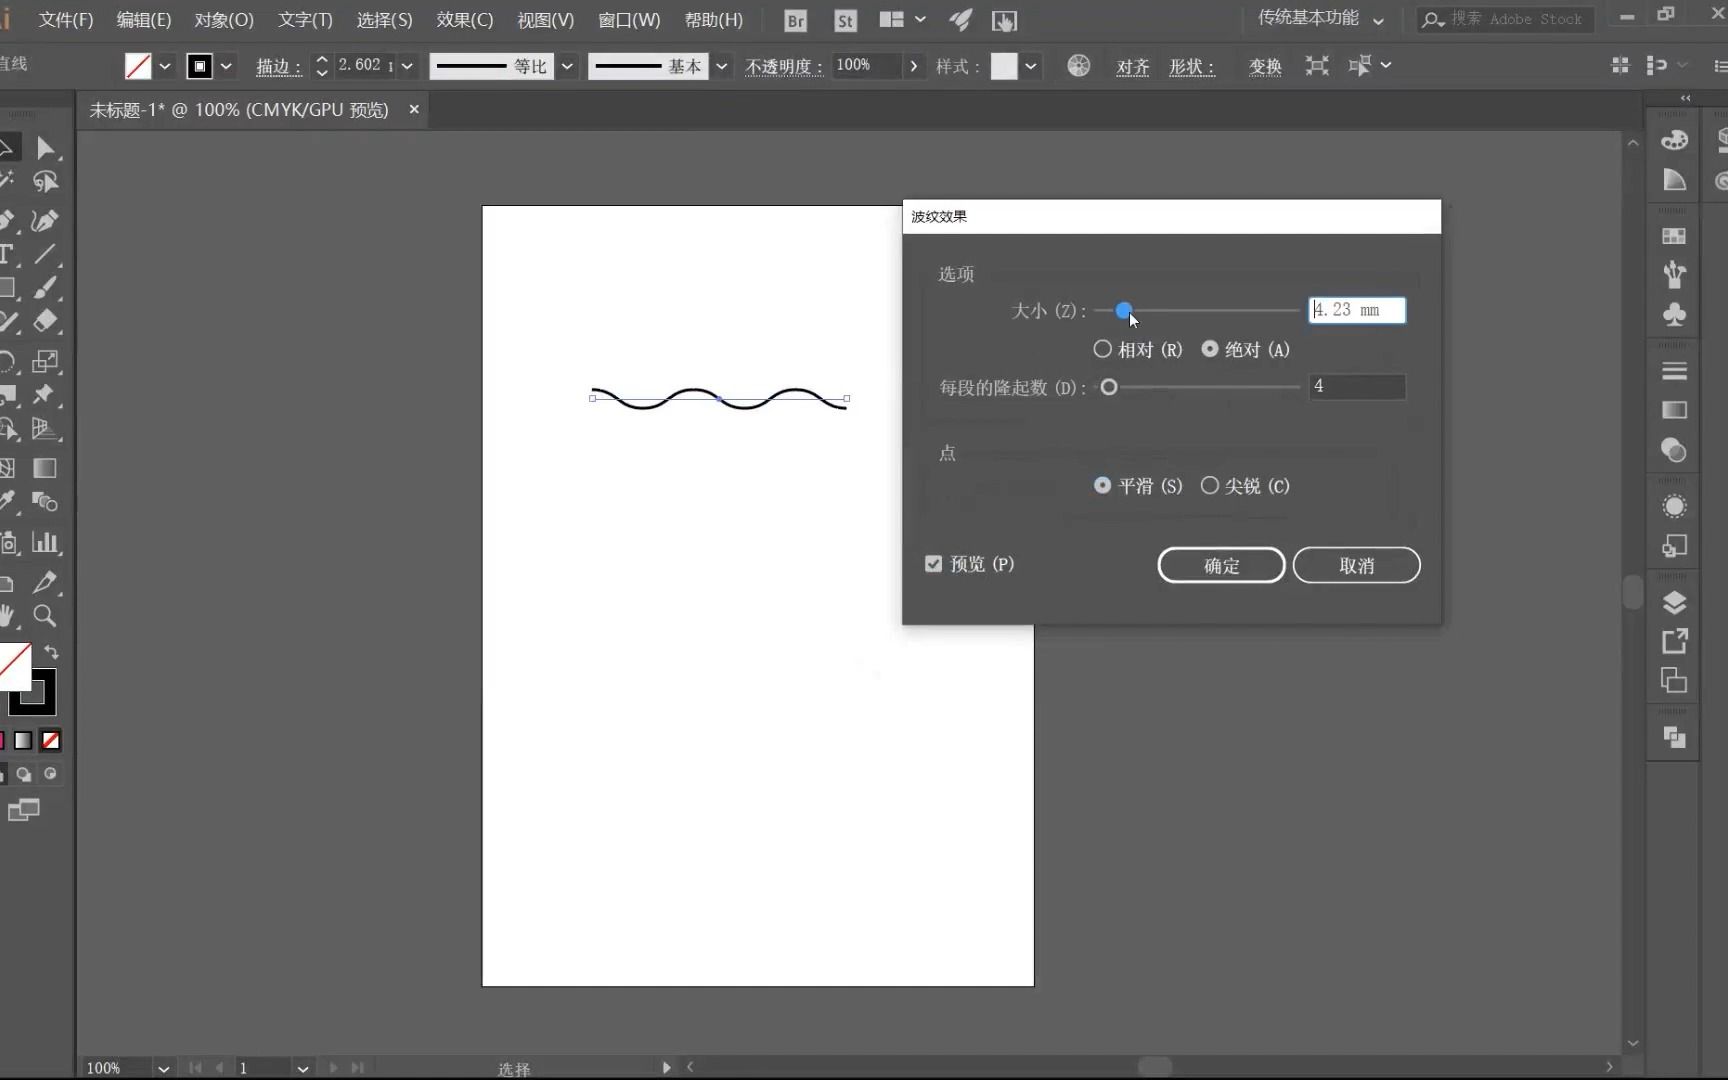Screen dimensions: 1728x1080
Task: Set fill to None in toolbar
Action: pos(50,740)
